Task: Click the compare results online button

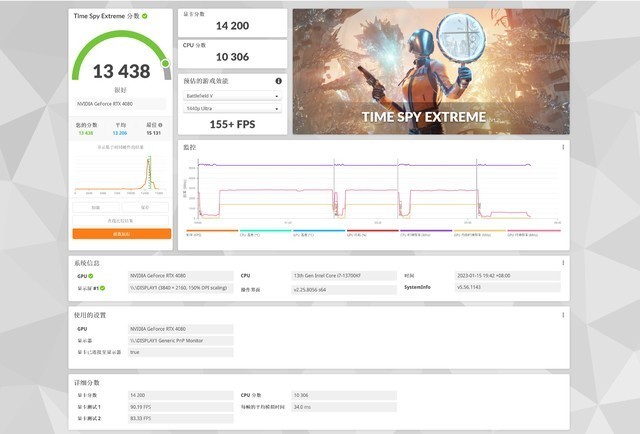Action: 121,220
